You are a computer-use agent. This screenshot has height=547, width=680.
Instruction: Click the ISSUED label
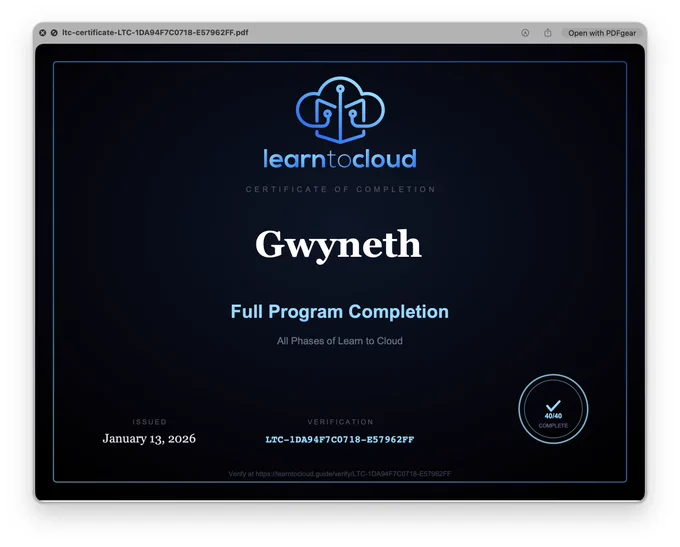pos(150,422)
